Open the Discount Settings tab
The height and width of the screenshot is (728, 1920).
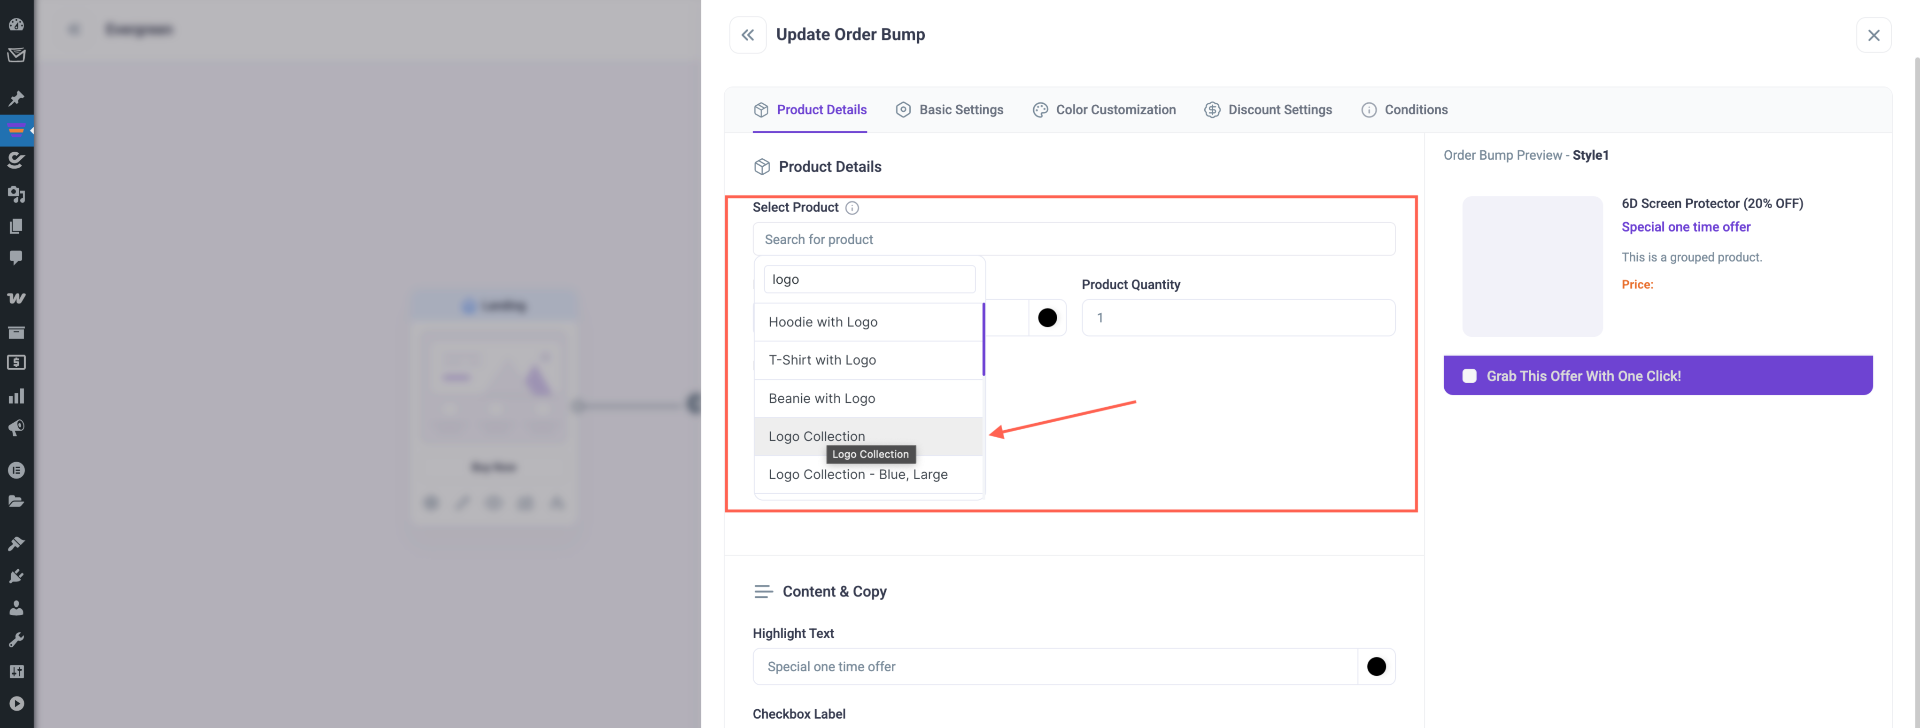(1268, 110)
